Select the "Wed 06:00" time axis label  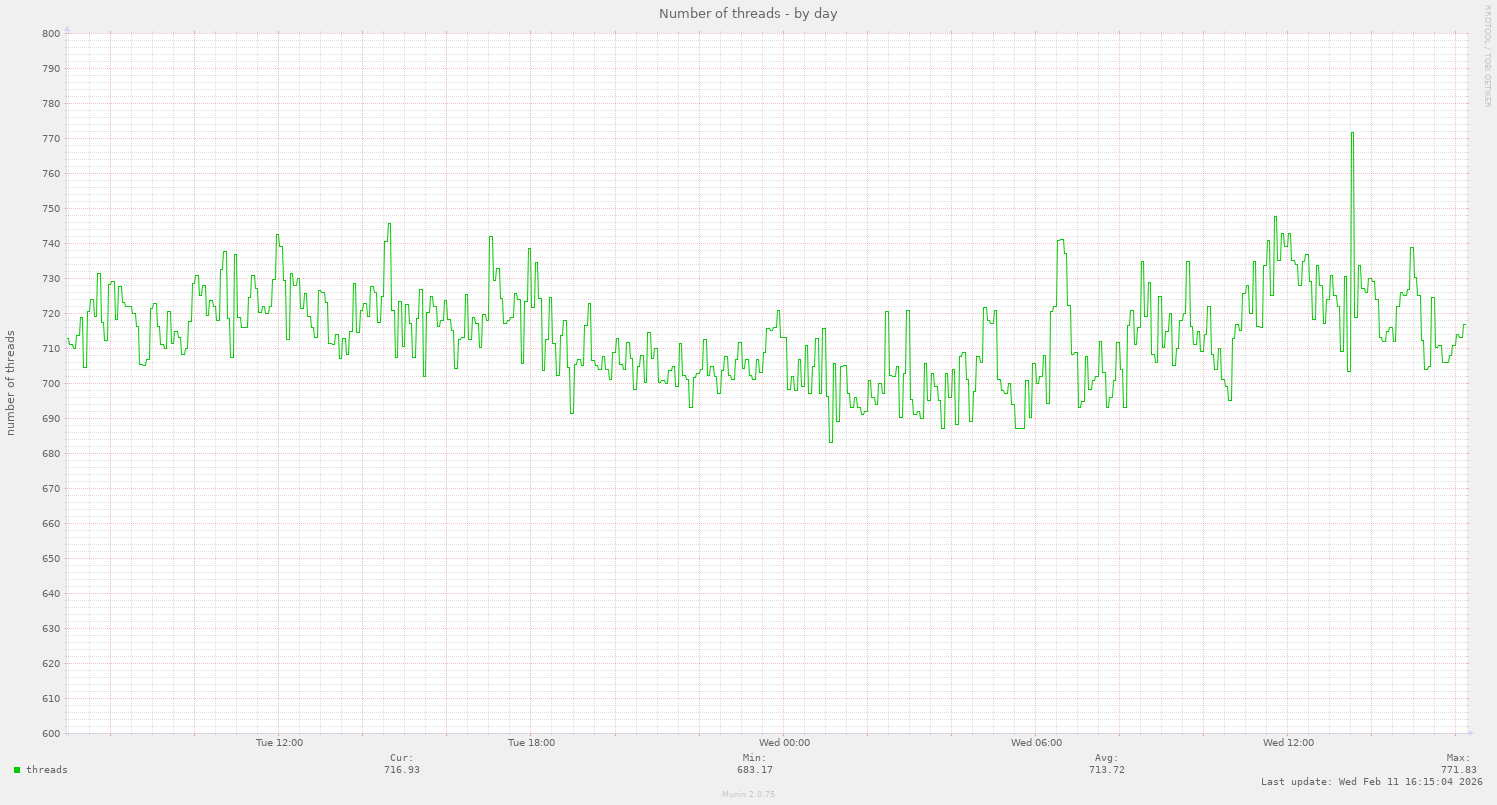[1036, 743]
